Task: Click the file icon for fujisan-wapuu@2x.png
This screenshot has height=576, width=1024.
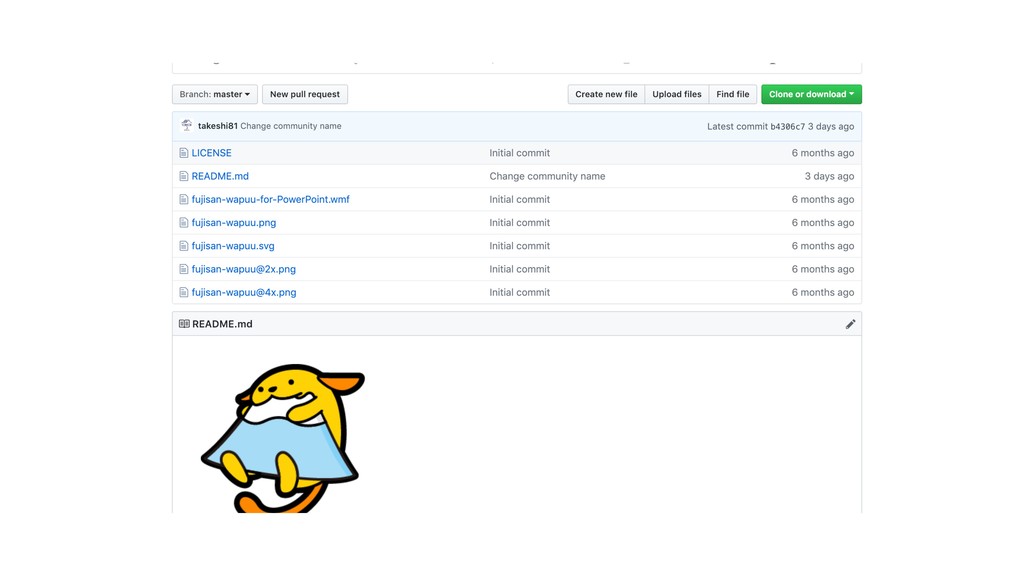Action: [x=184, y=269]
